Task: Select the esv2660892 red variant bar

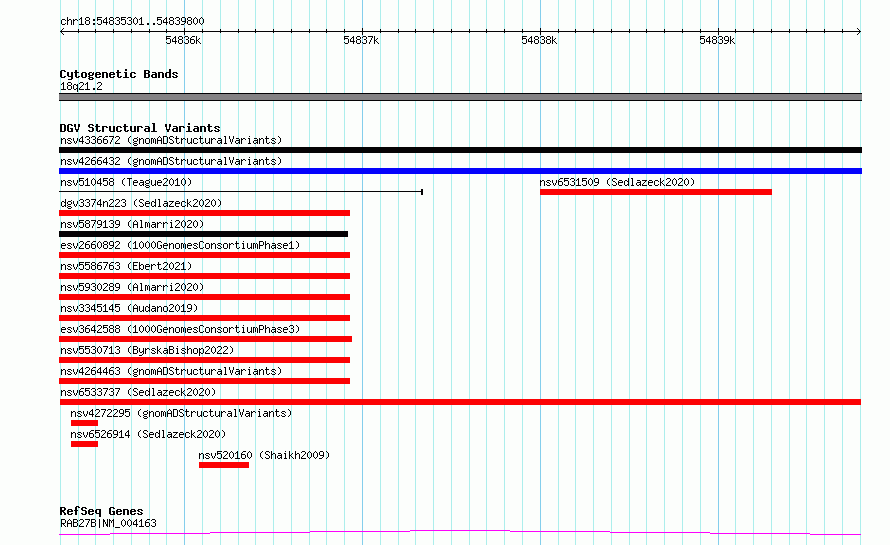Action: coord(204,255)
